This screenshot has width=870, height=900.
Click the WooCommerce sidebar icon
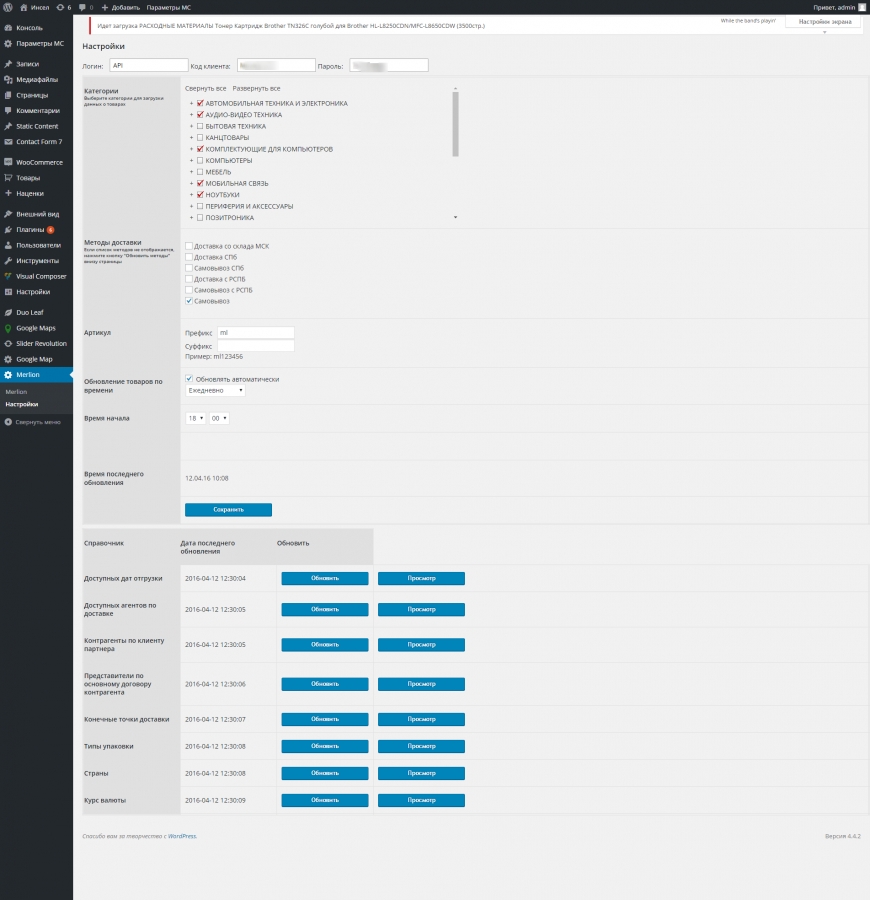coord(8,162)
